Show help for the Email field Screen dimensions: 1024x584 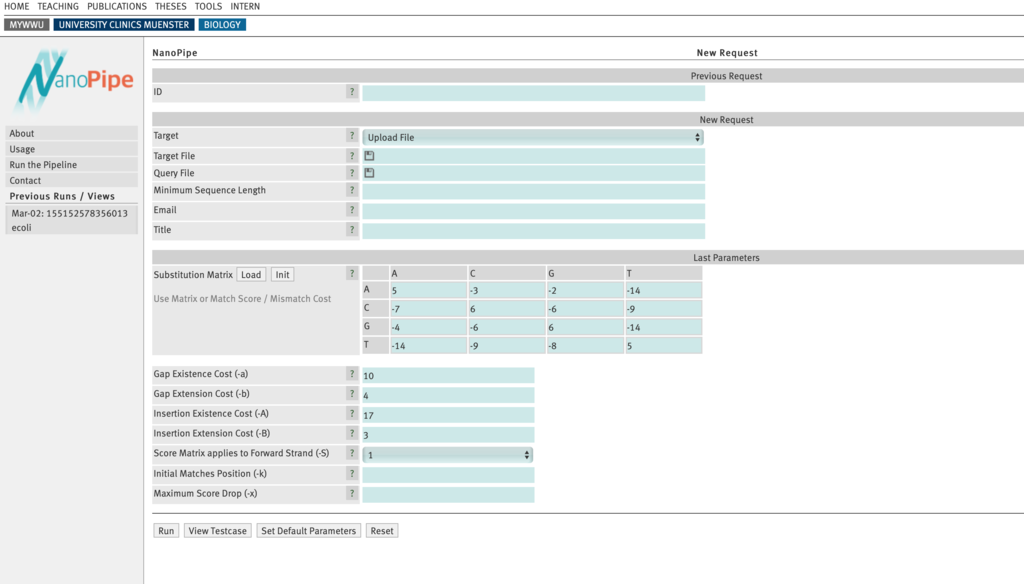[352, 210]
